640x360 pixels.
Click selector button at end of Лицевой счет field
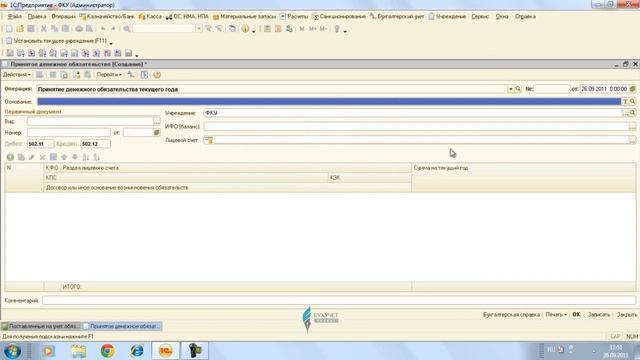(x=632, y=140)
